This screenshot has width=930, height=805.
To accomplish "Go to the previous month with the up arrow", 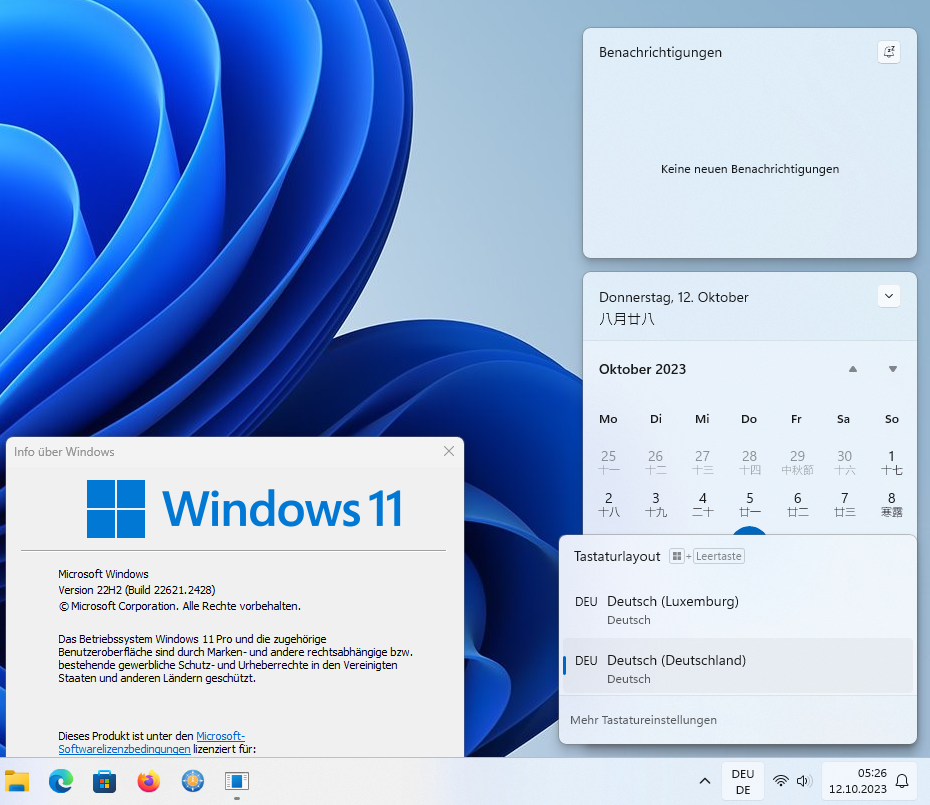I will coord(852,369).
